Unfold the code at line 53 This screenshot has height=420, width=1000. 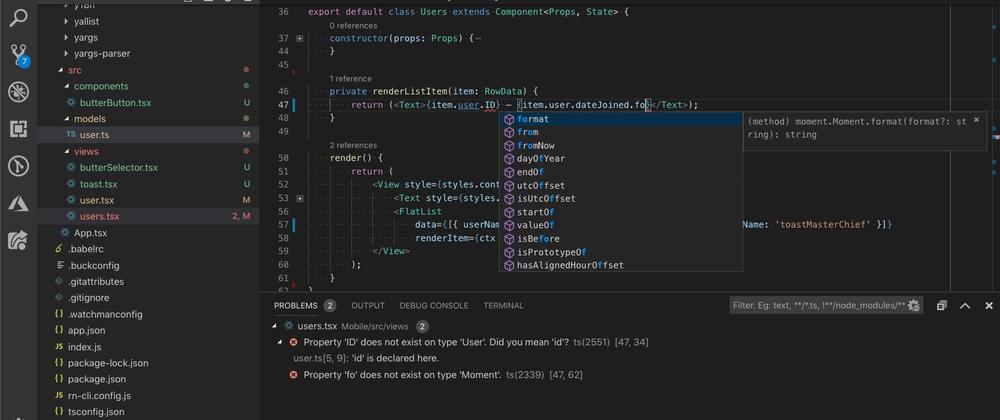[x=300, y=198]
